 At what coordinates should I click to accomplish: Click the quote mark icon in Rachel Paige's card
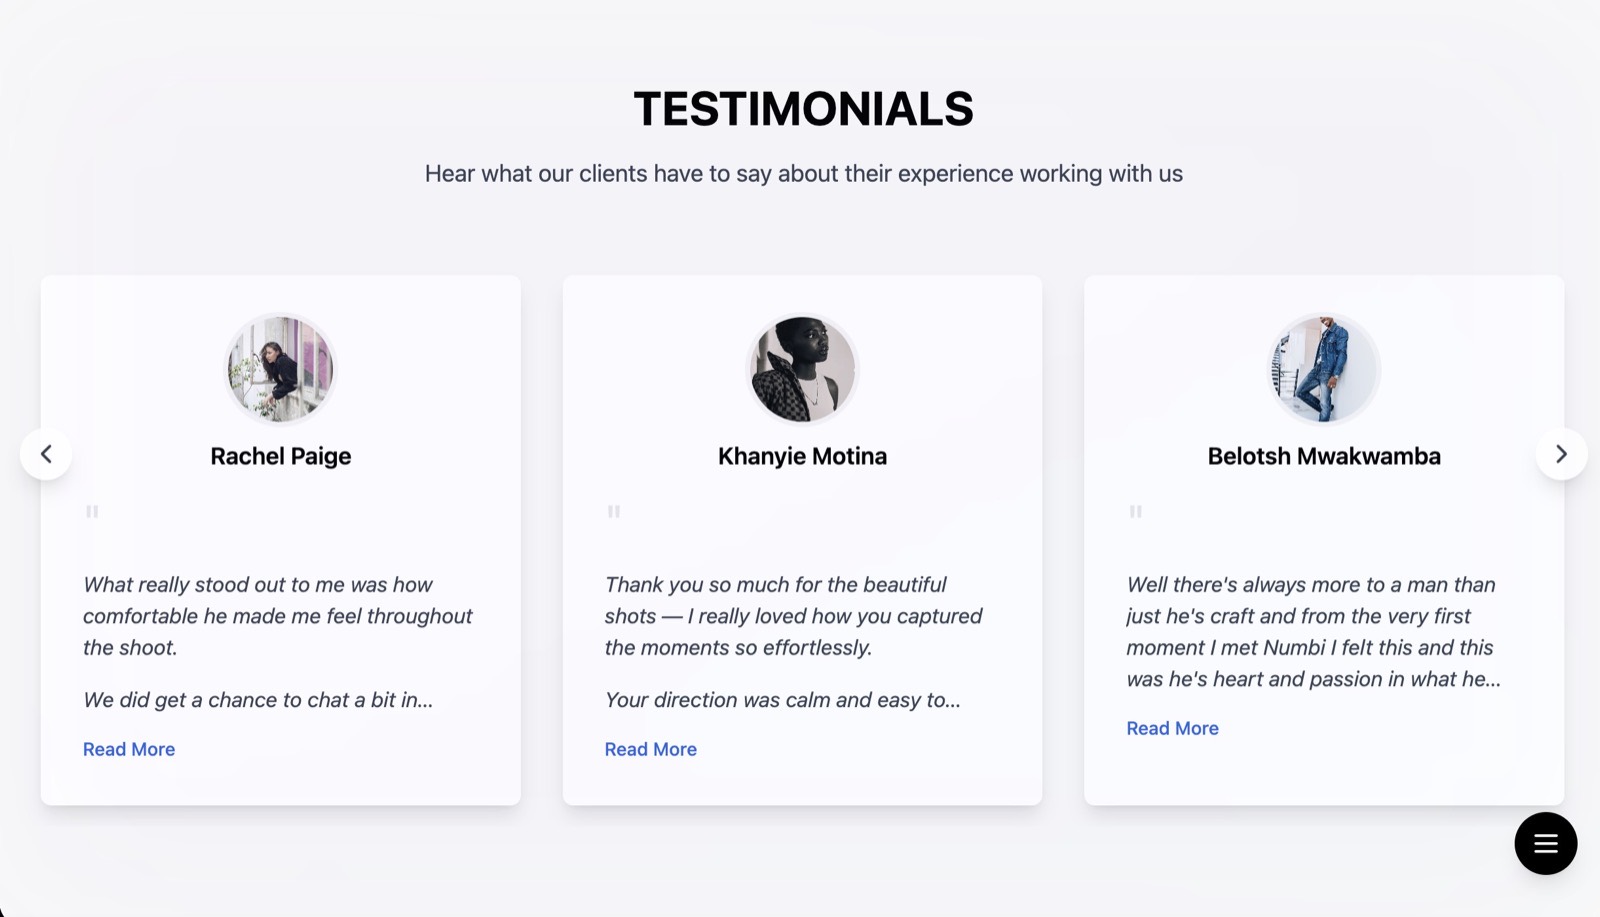coord(92,512)
